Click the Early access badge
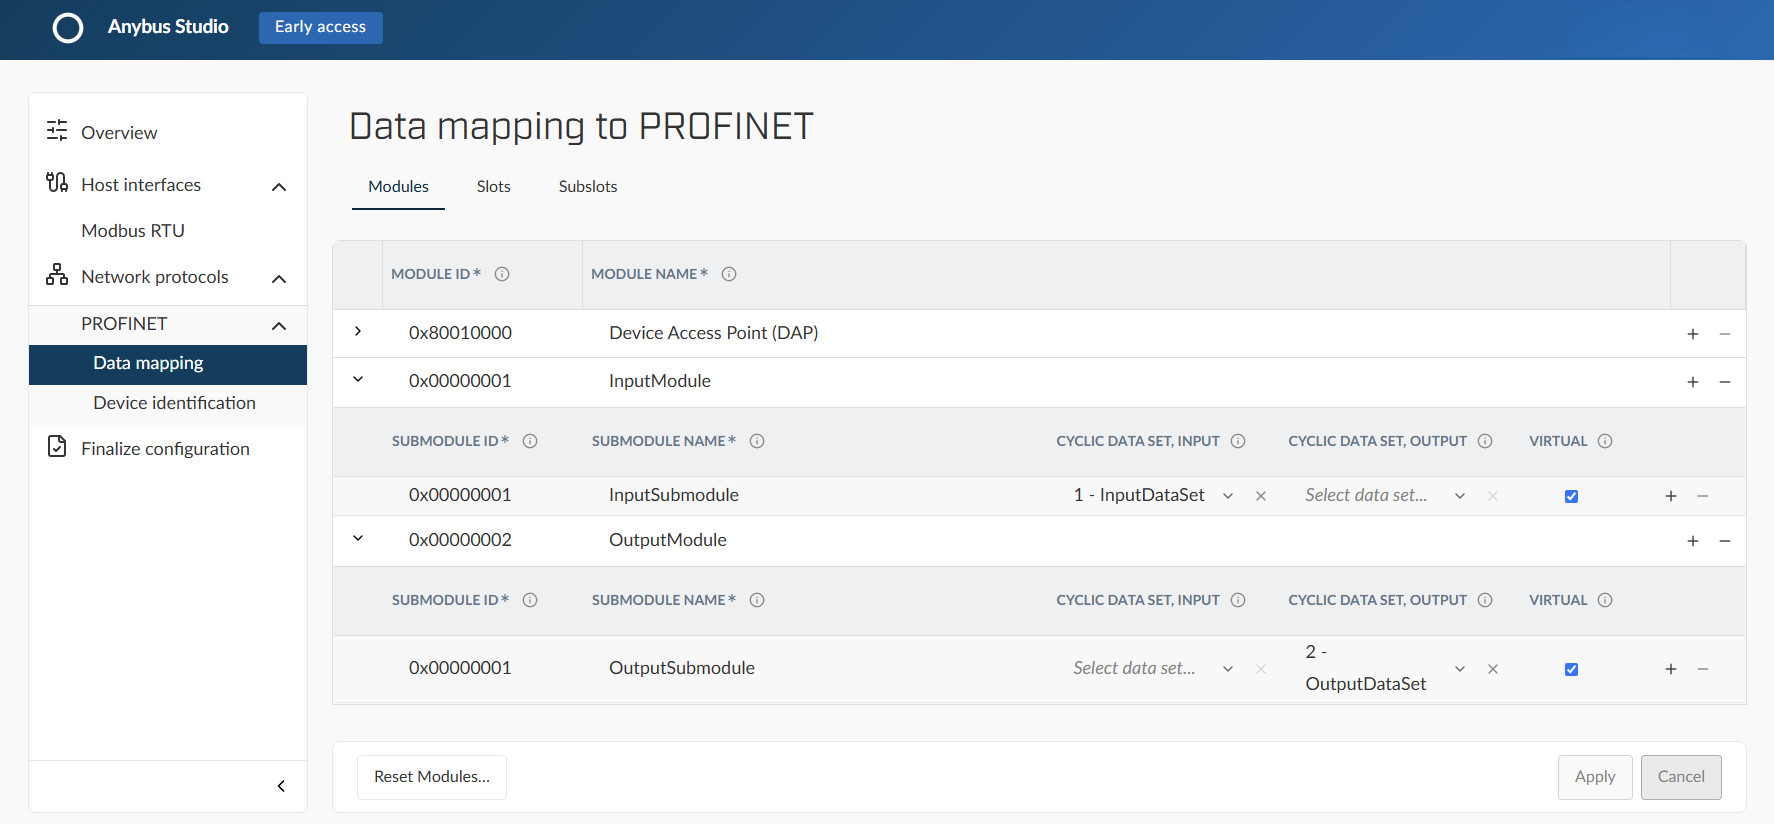 [x=321, y=27]
